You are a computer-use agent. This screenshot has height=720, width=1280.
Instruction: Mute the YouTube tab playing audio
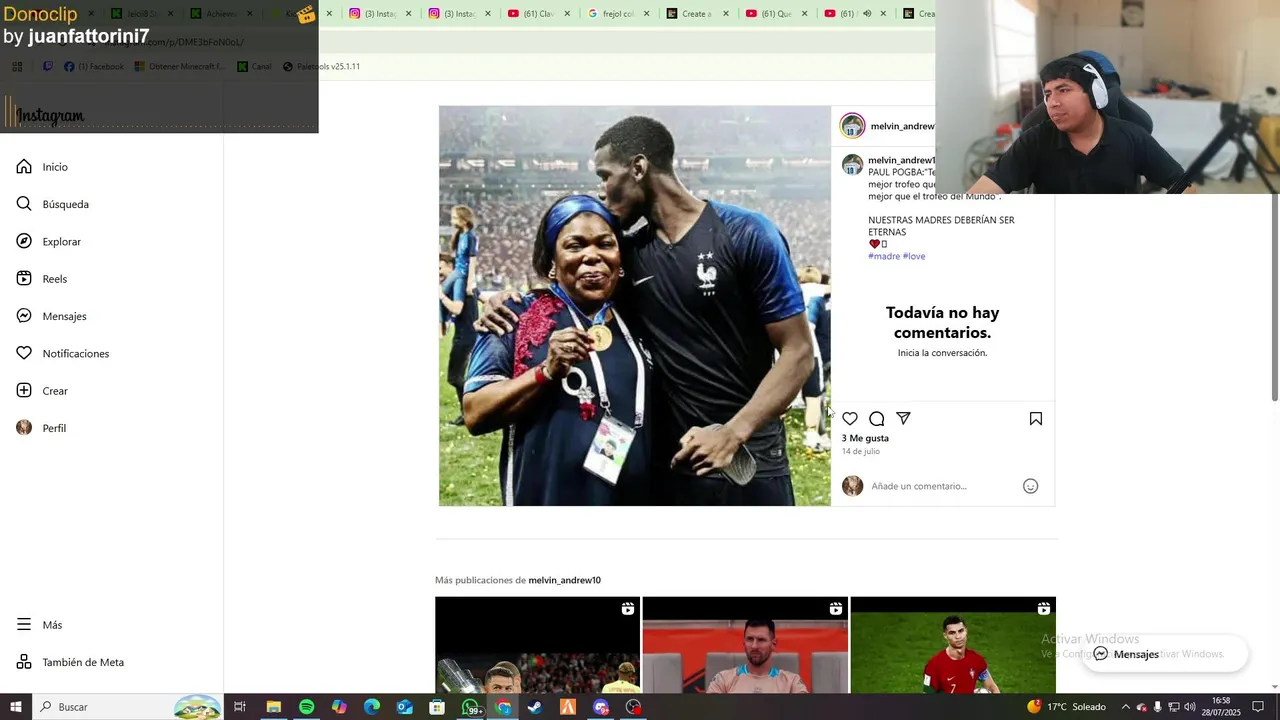867,14
